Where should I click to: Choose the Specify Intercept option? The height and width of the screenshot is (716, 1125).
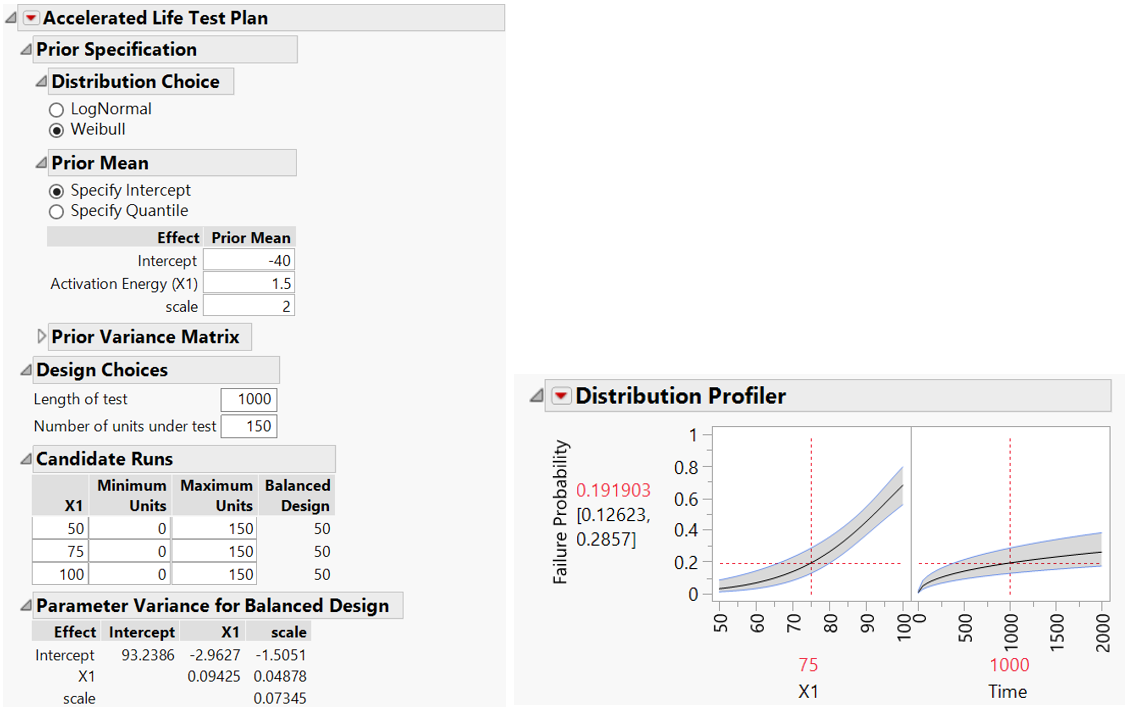click(x=56, y=190)
